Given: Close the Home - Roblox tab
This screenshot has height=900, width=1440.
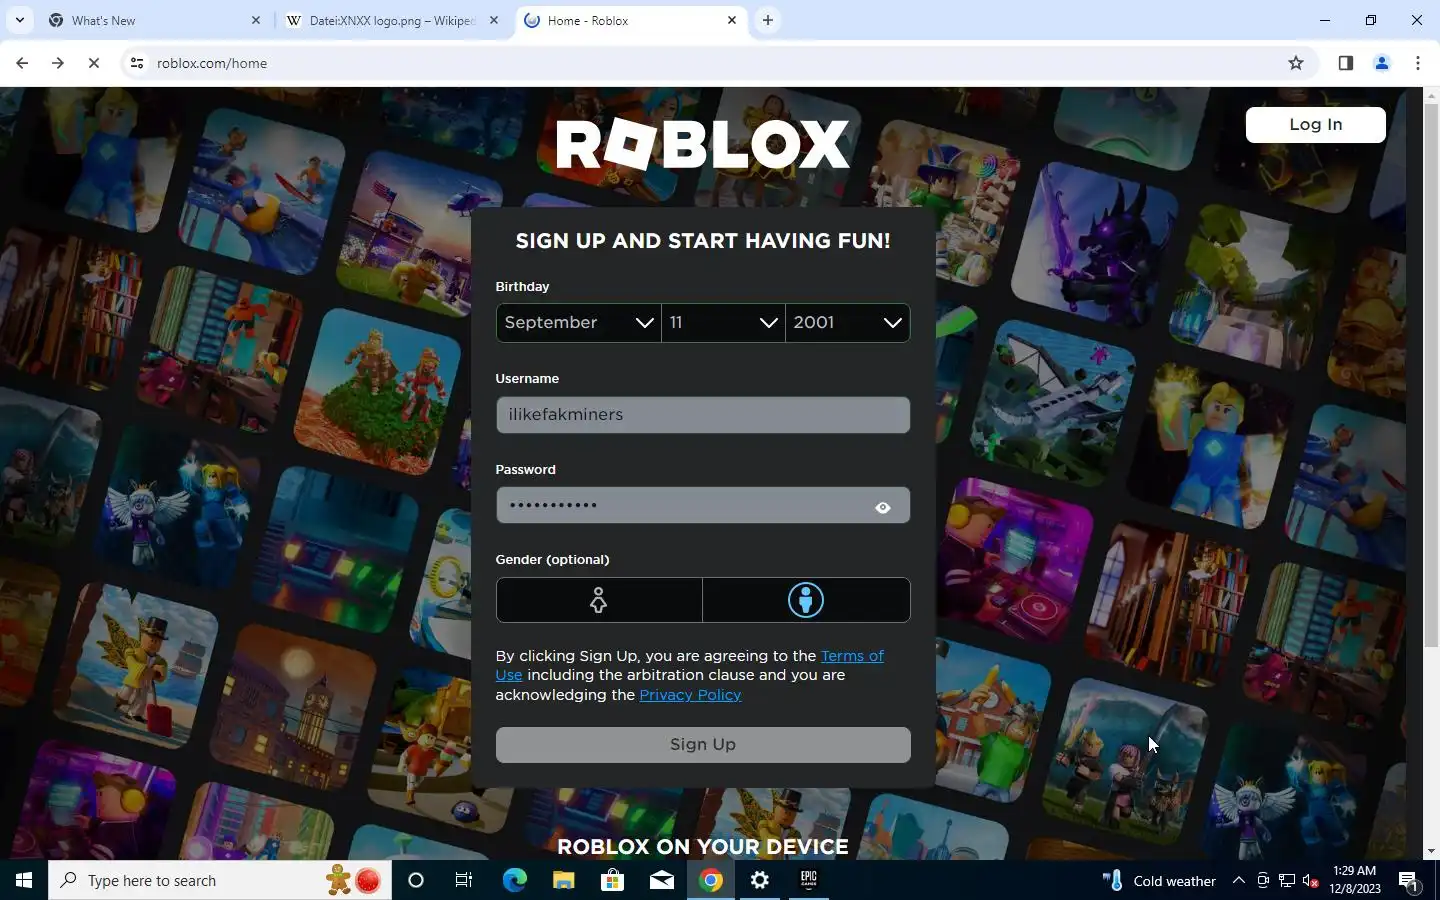Looking at the screenshot, I should (732, 20).
